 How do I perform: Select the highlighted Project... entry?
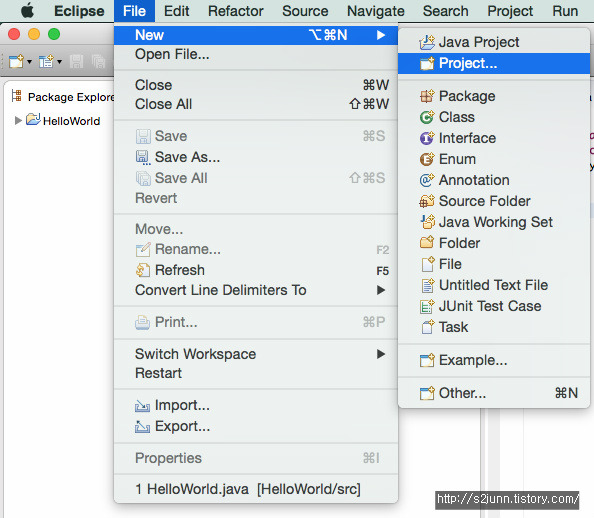[x=494, y=63]
